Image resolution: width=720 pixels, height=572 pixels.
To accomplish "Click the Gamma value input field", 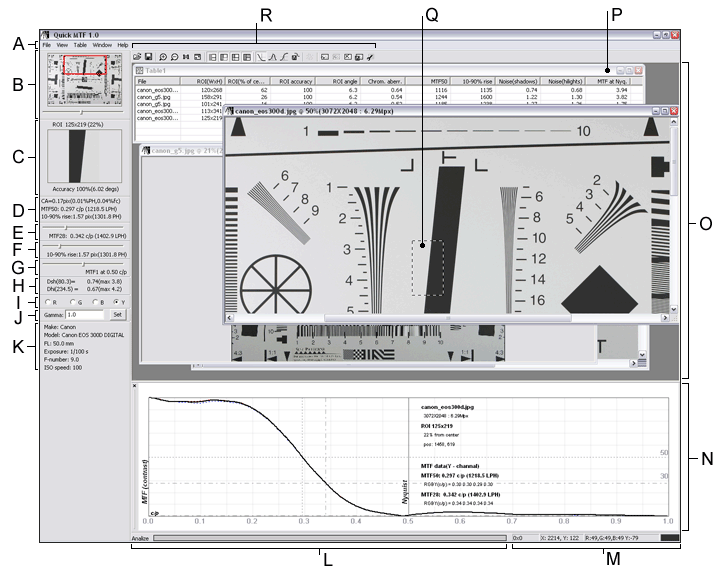I will (x=86, y=313).
